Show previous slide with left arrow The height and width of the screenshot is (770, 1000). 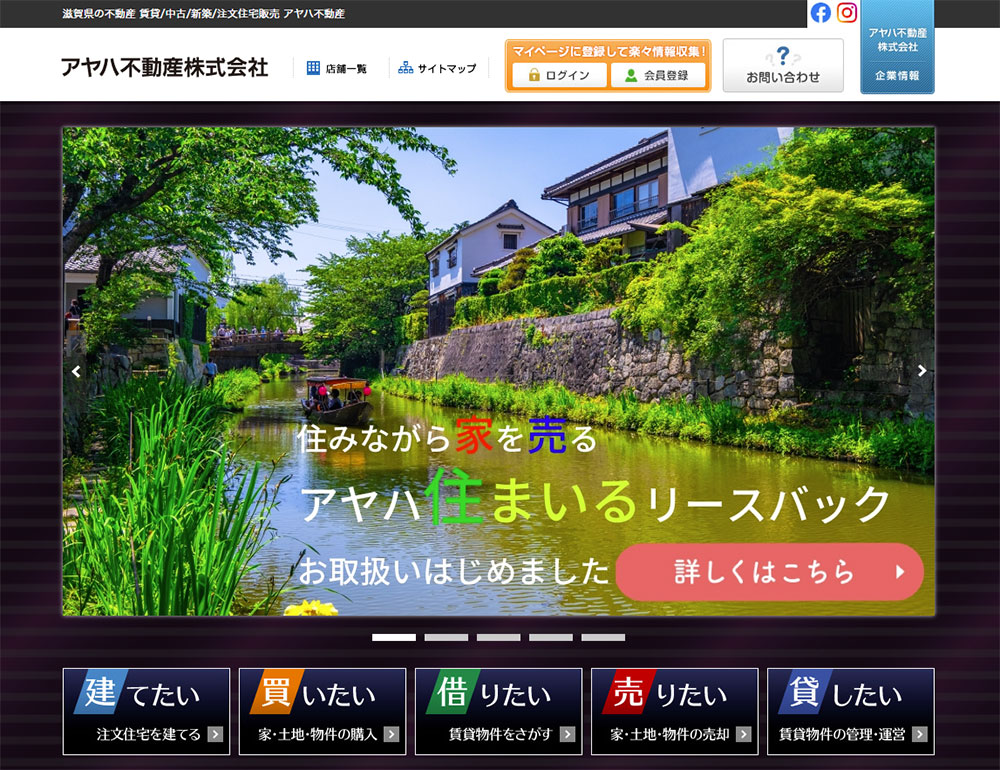click(x=76, y=371)
